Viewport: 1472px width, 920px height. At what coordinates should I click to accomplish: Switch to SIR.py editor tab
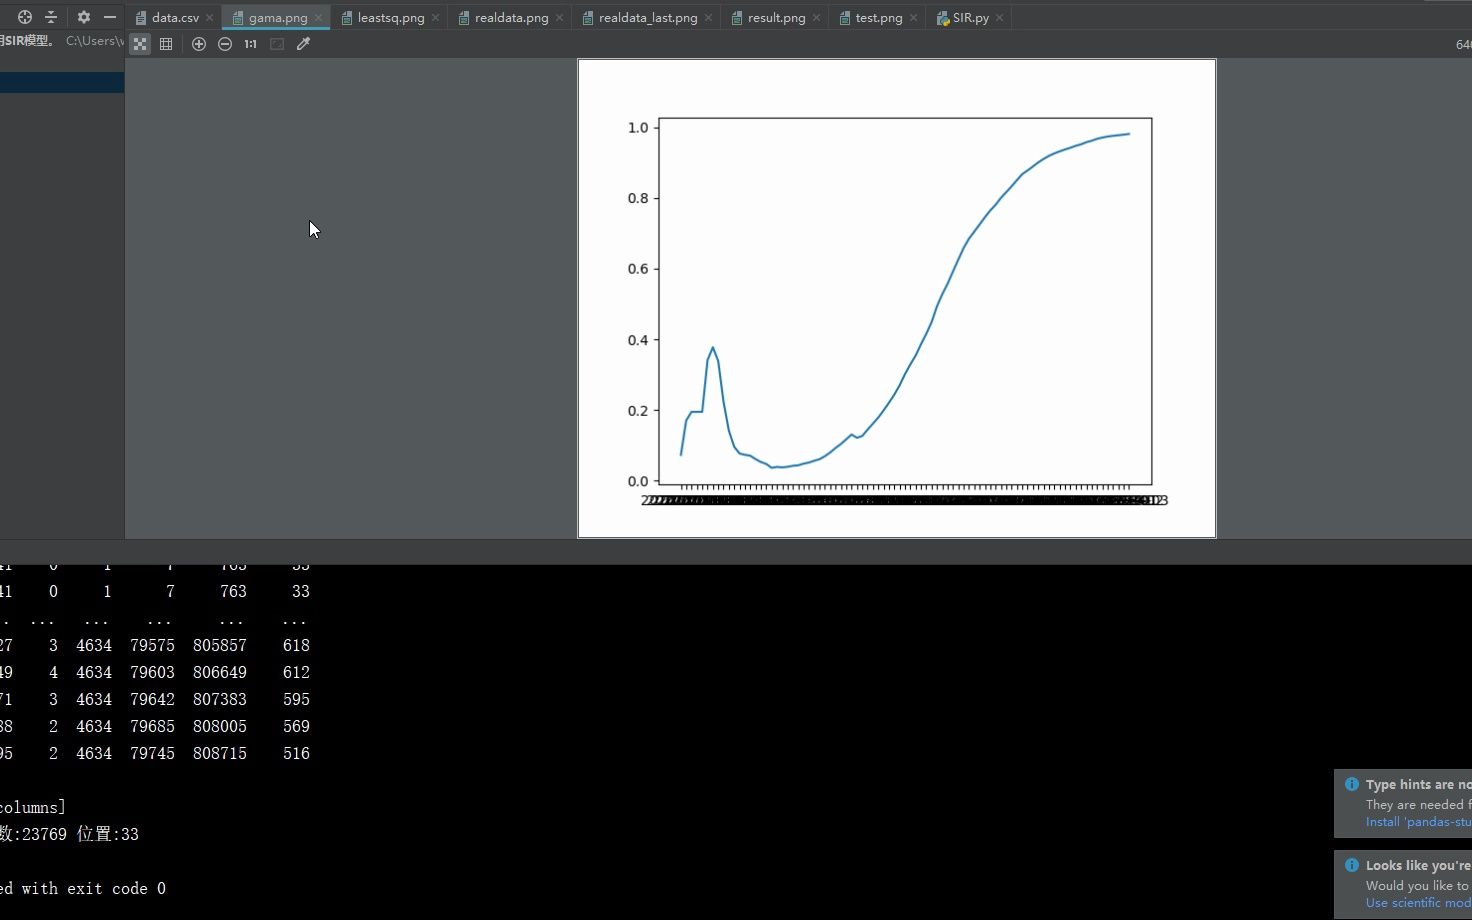point(971,18)
